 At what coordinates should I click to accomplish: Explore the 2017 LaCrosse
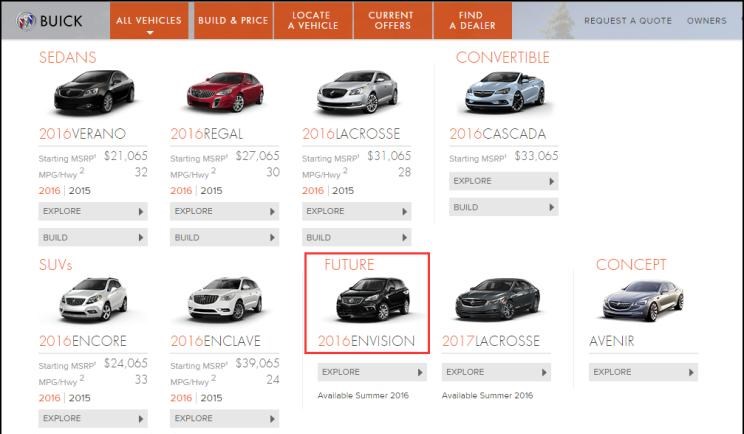click(x=496, y=372)
